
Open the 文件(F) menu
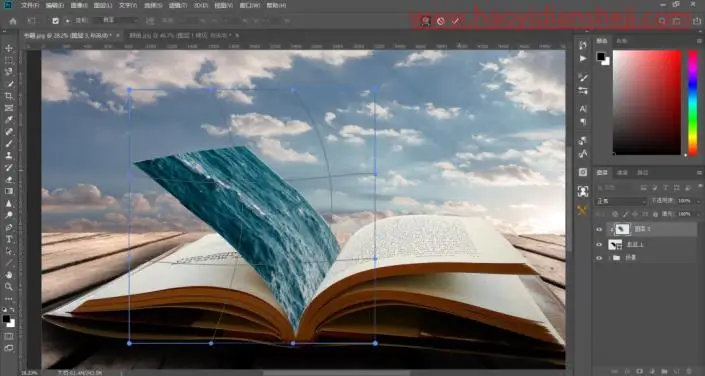(x=30, y=5)
